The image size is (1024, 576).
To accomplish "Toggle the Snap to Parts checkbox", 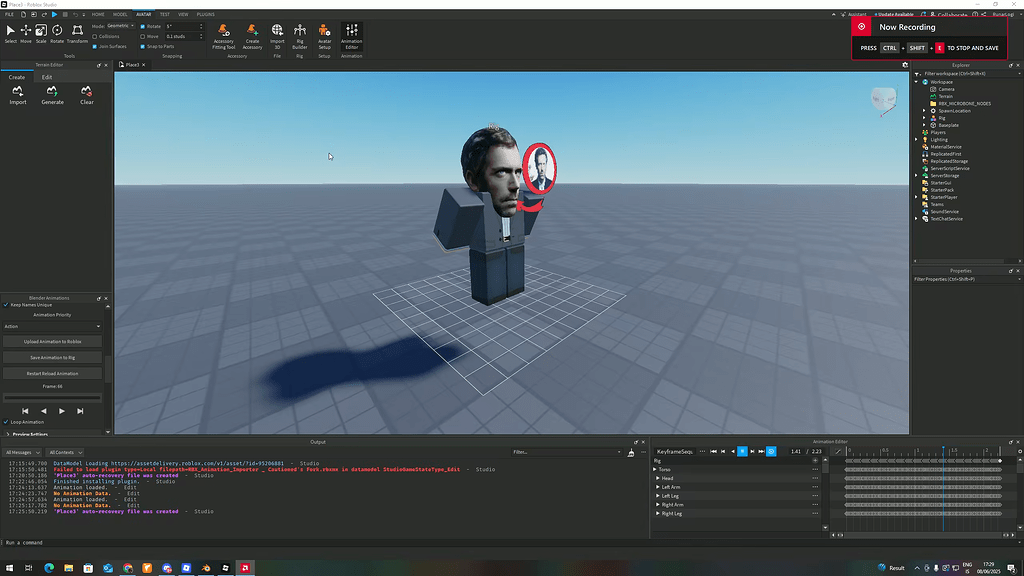I will click(142, 46).
